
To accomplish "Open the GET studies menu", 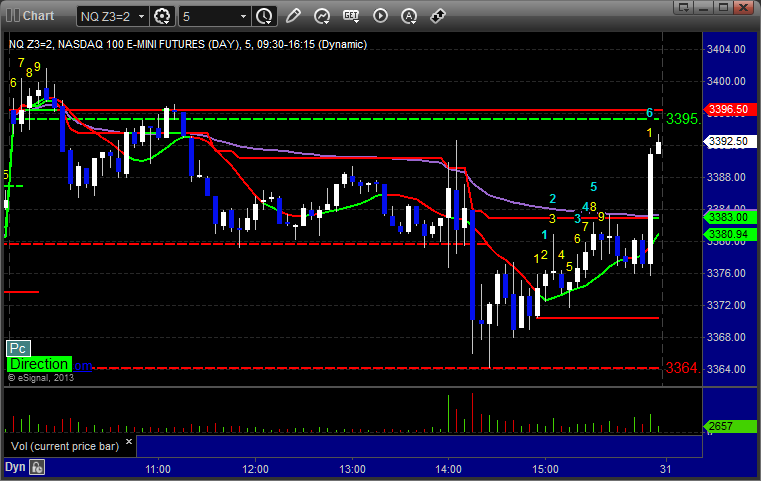I will point(351,16).
